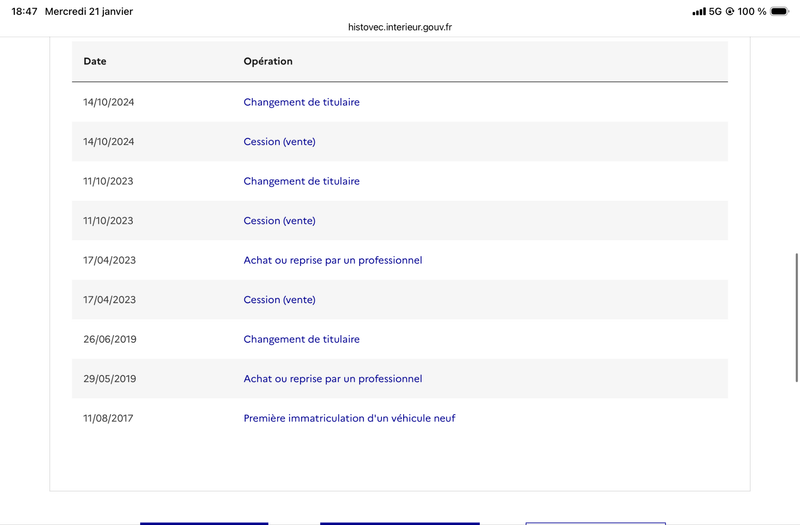Tap the orientation lock icon in status bar
The image size is (800, 525).
click(x=731, y=11)
